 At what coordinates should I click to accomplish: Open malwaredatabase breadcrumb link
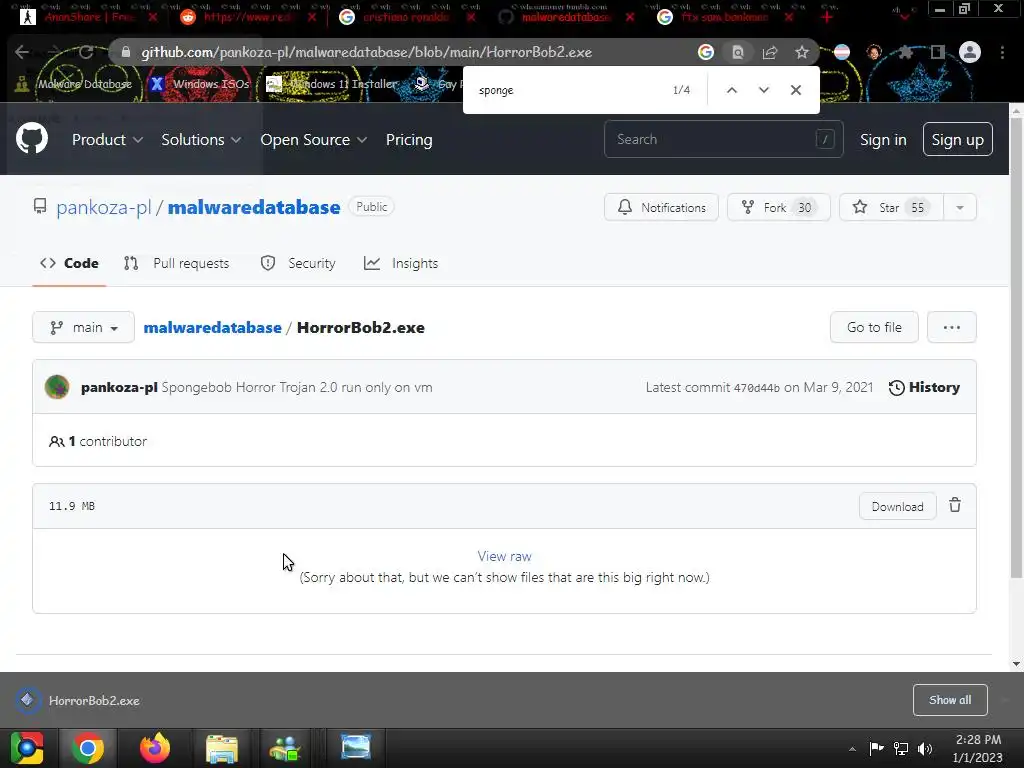[x=212, y=327]
